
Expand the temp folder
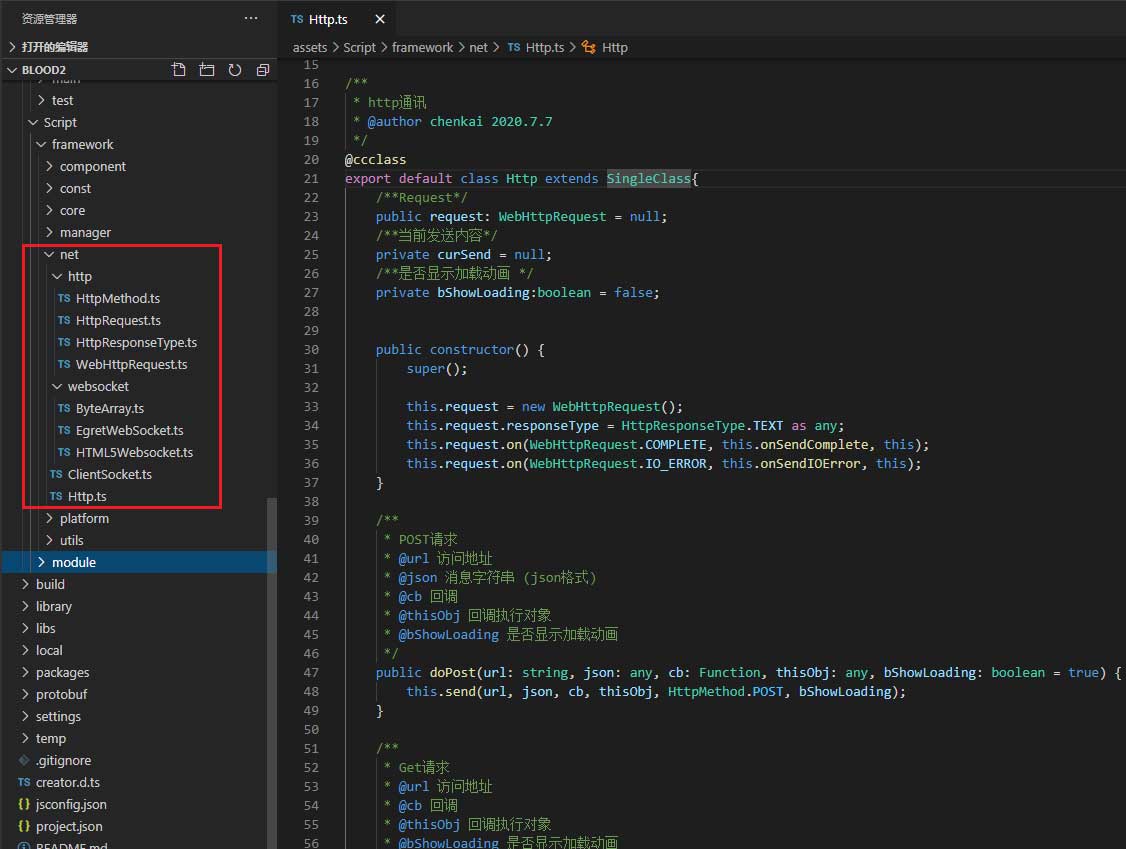click(25, 738)
